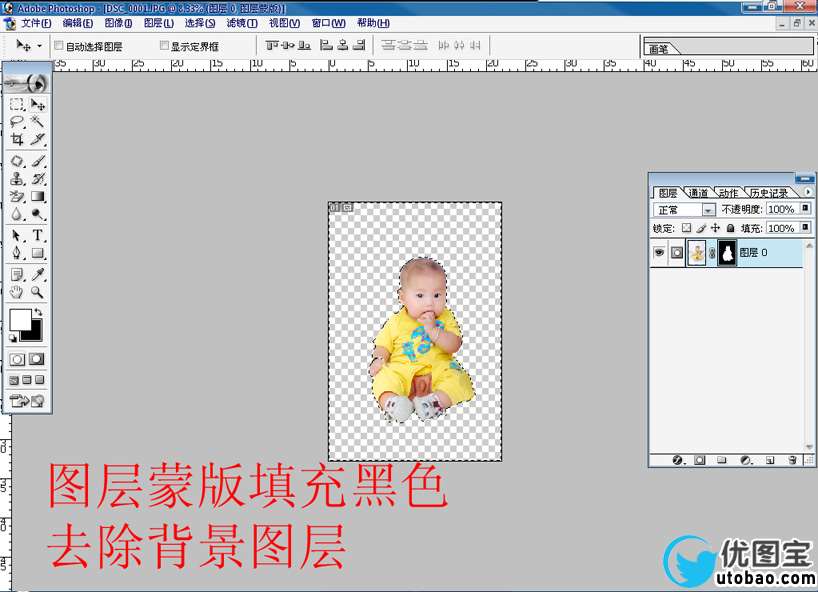
Task: Switch to 通道 tab
Action: coord(699,193)
